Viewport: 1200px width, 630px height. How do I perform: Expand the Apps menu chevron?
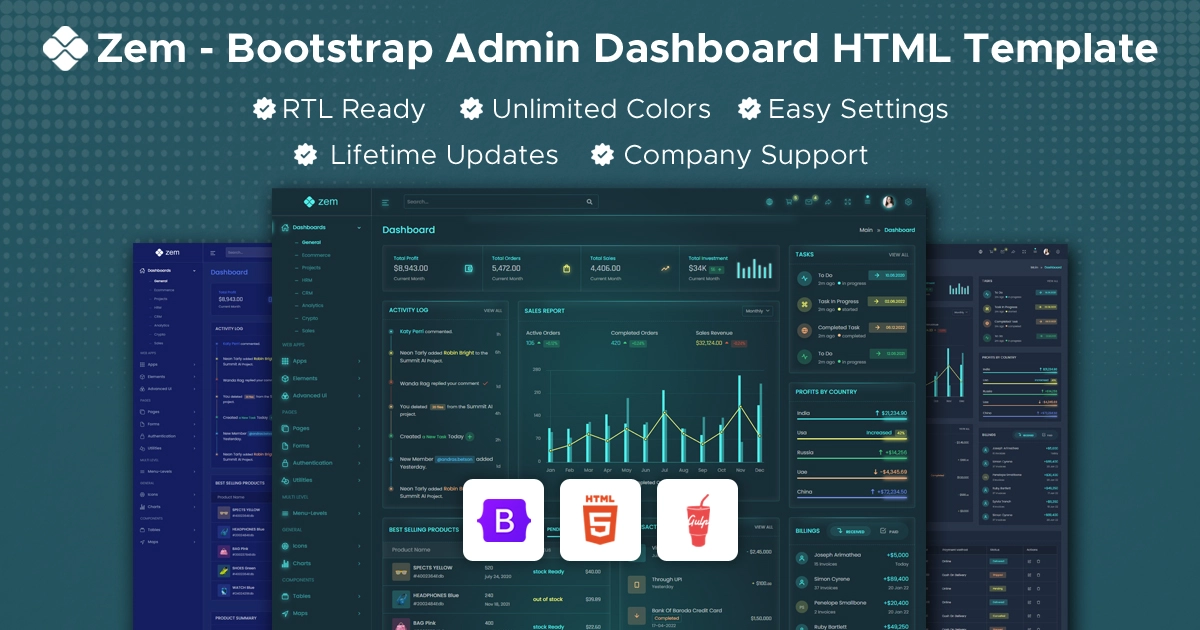tap(359, 360)
